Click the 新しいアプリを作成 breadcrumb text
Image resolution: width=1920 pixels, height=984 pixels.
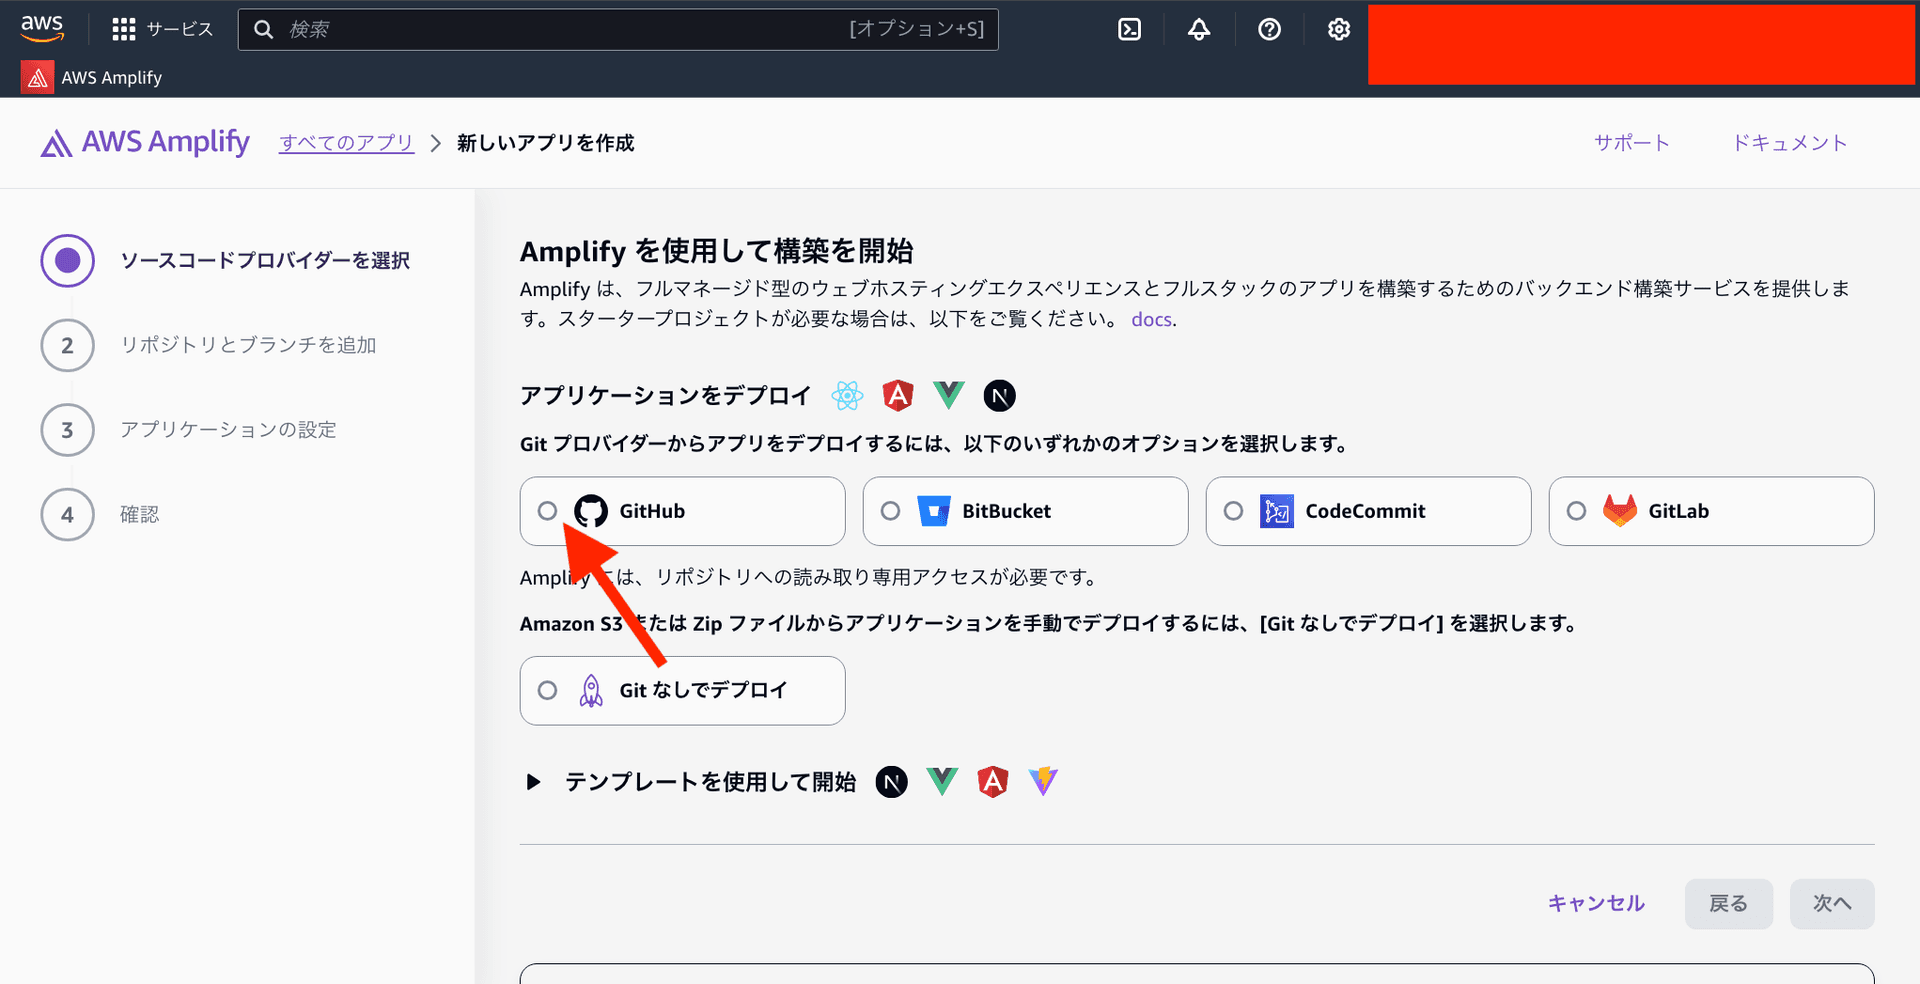coord(546,143)
